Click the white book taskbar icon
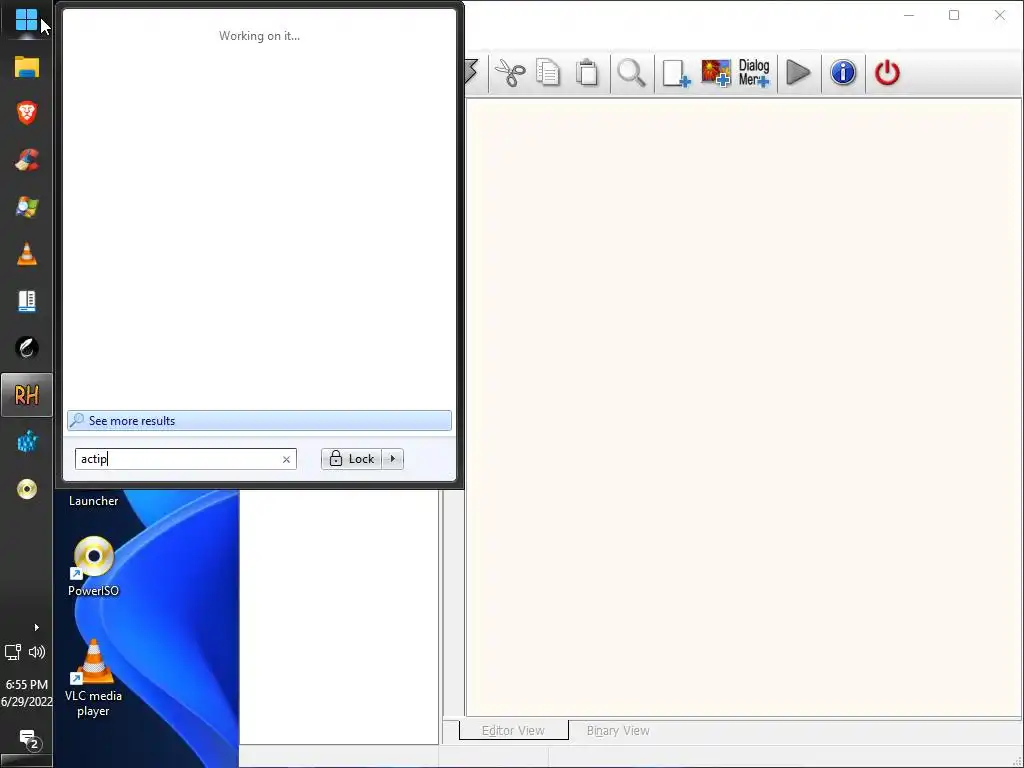This screenshot has height=768, width=1024. coord(27,301)
